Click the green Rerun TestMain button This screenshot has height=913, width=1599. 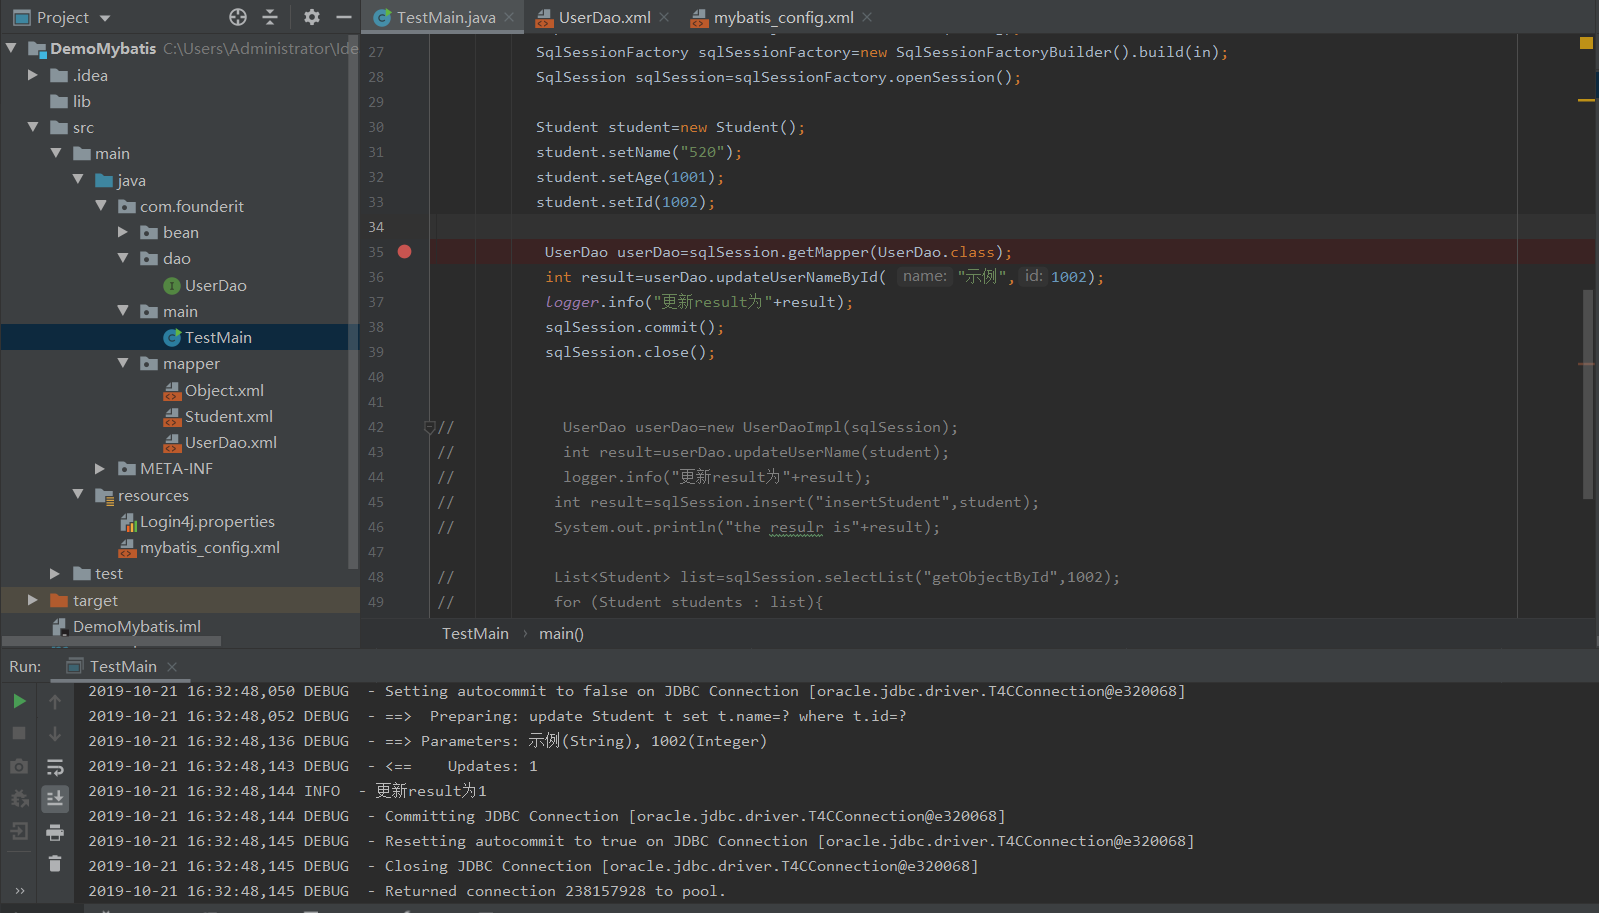19,701
